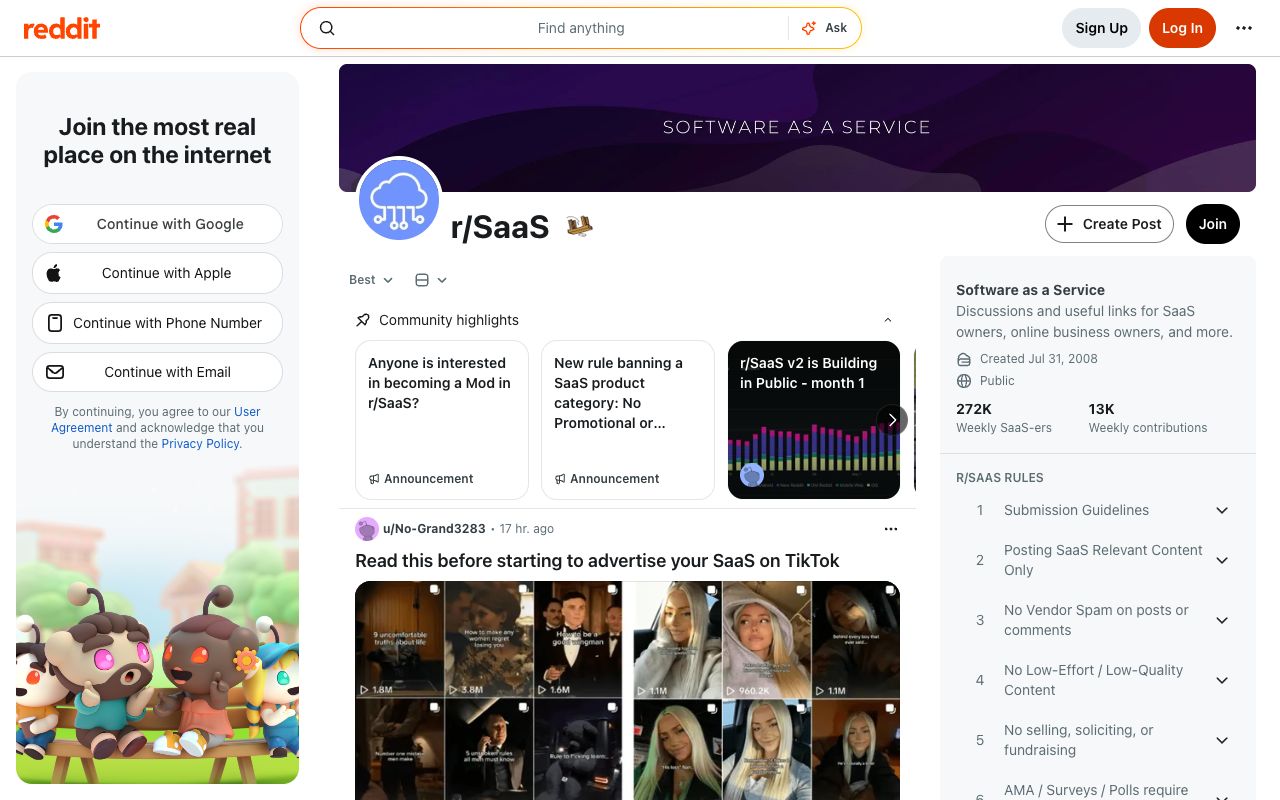1280x800 pixels.
Task: Collapse the Community highlights section
Action: (x=888, y=320)
